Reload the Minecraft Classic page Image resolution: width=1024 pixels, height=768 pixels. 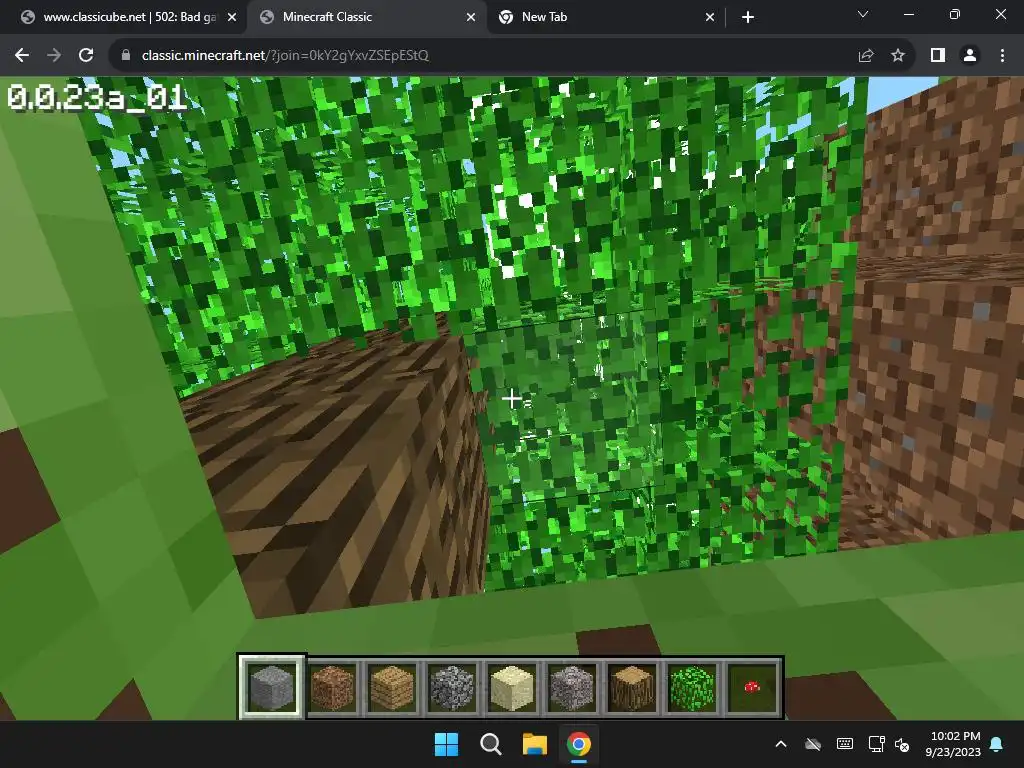[x=86, y=56]
